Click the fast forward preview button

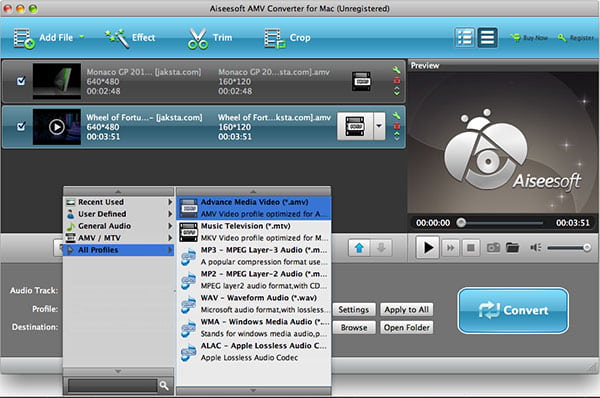point(450,248)
